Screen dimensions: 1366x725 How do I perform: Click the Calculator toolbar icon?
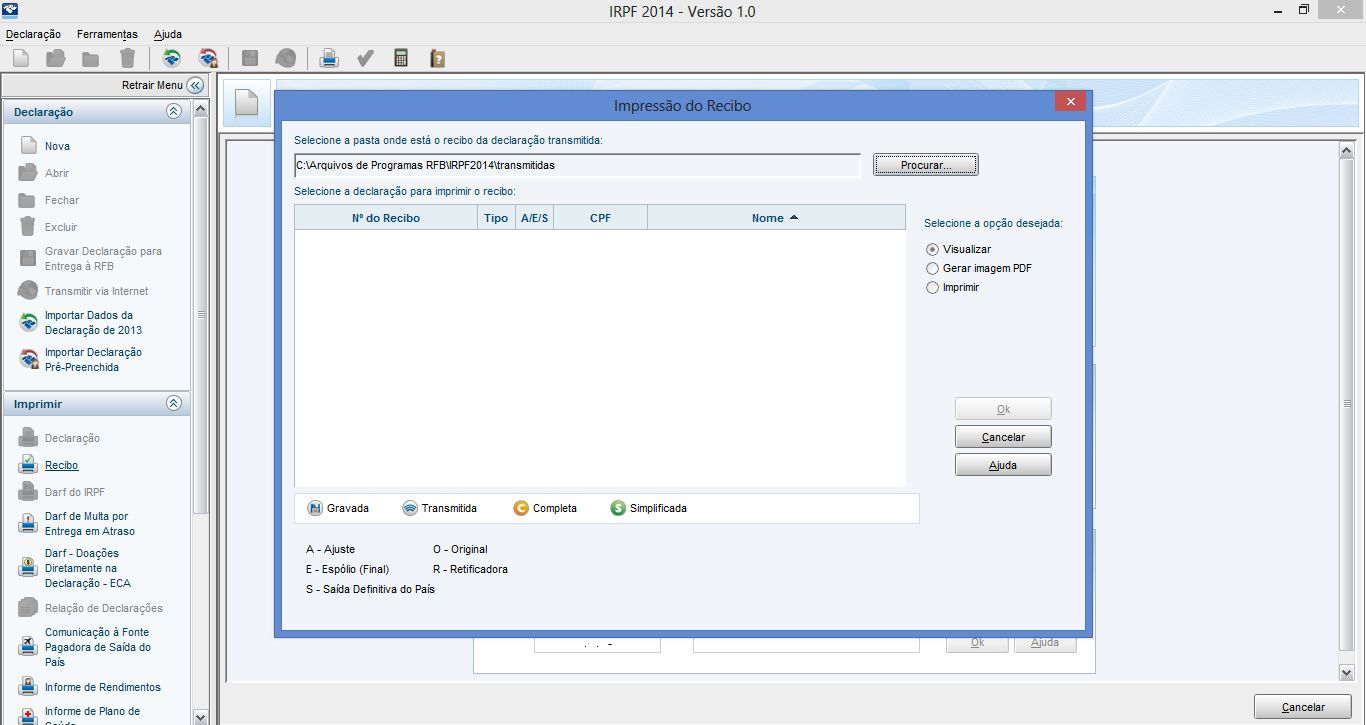click(x=401, y=59)
